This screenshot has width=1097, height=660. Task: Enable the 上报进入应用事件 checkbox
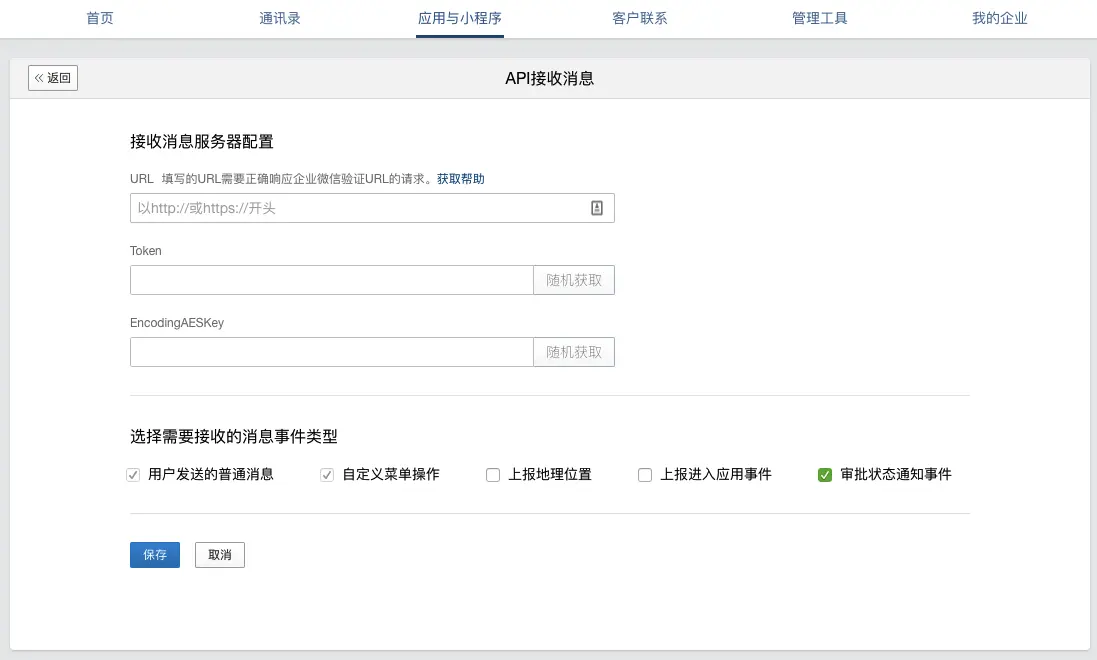645,475
